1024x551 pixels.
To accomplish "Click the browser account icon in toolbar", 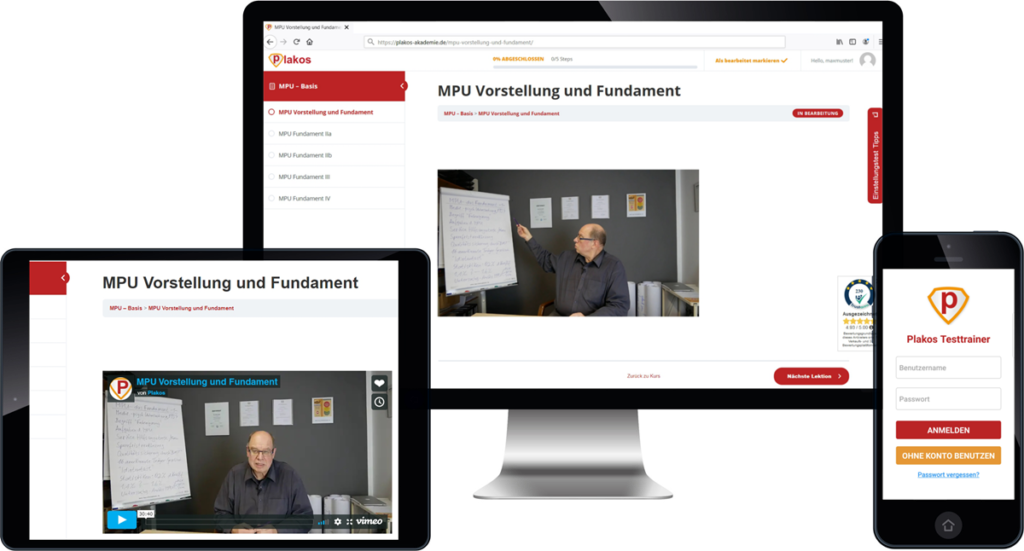I will point(866,42).
